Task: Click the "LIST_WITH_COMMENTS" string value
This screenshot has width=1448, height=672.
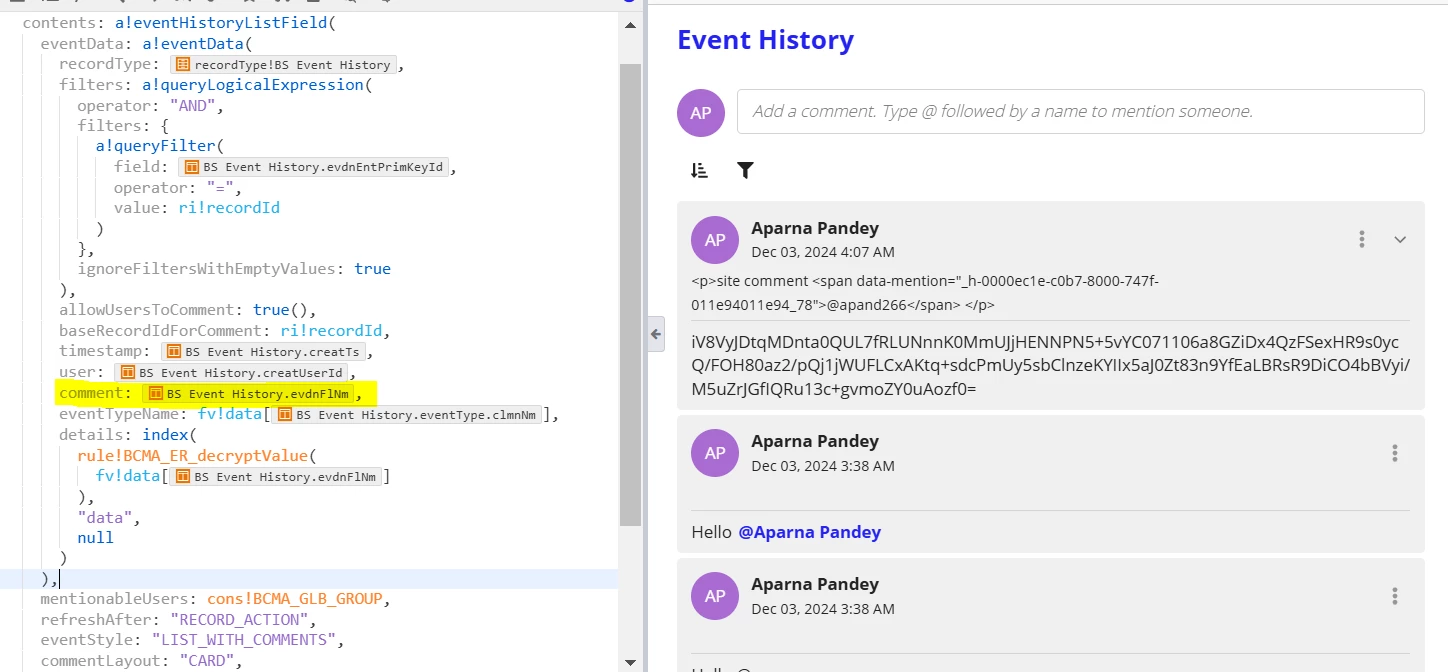Action: click(x=243, y=640)
